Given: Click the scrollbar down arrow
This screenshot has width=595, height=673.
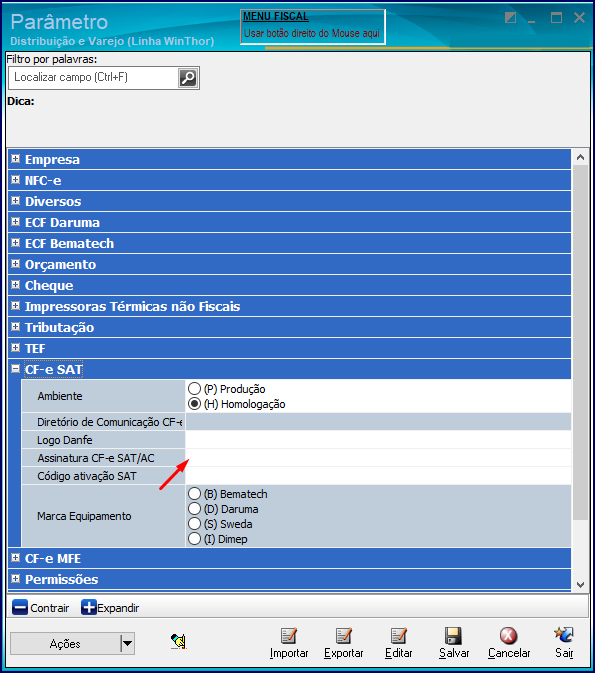Looking at the screenshot, I should tap(580, 585).
